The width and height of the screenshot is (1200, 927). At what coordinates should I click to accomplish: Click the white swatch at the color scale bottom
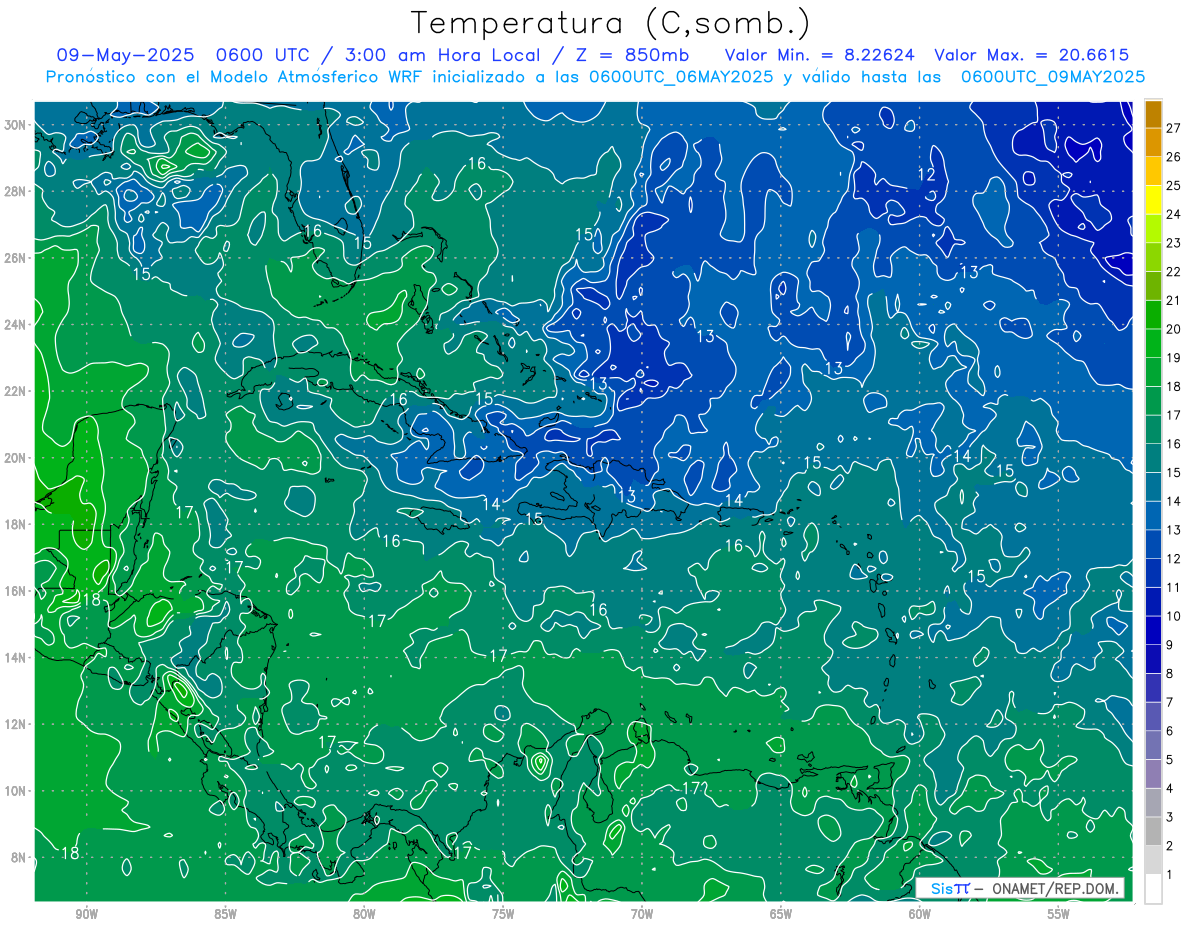click(x=1153, y=889)
